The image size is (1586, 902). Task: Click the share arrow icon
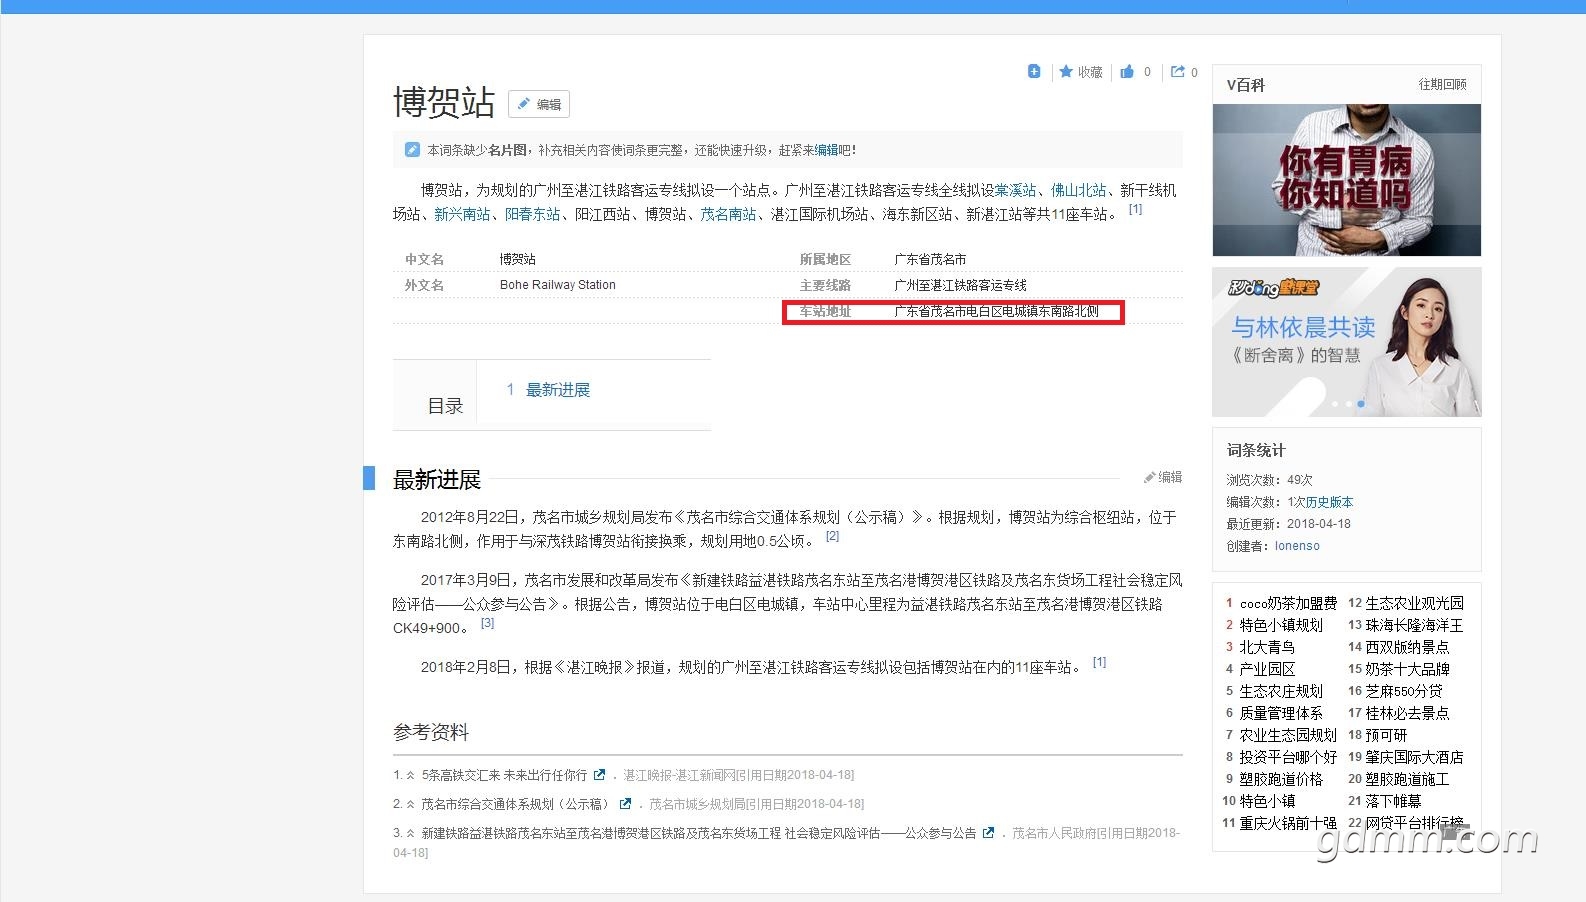(1178, 72)
